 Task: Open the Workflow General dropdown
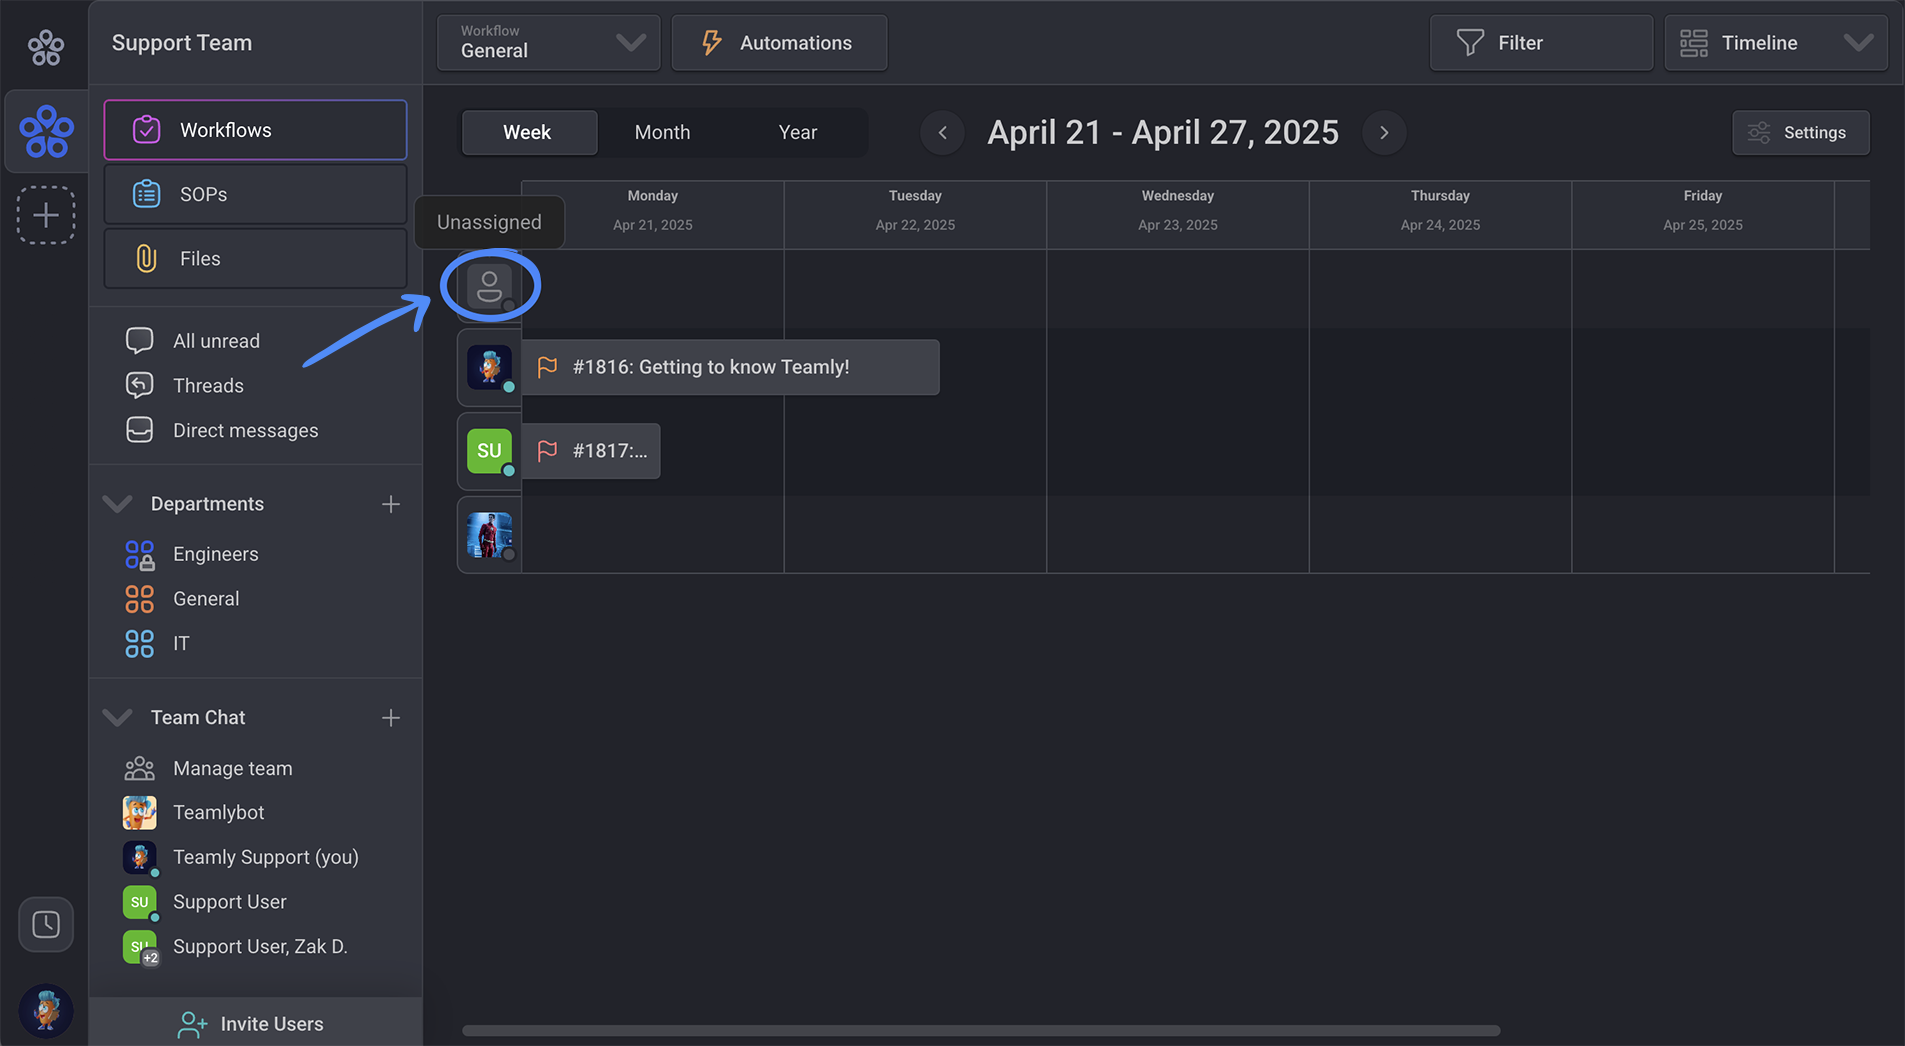(x=548, y=43)
